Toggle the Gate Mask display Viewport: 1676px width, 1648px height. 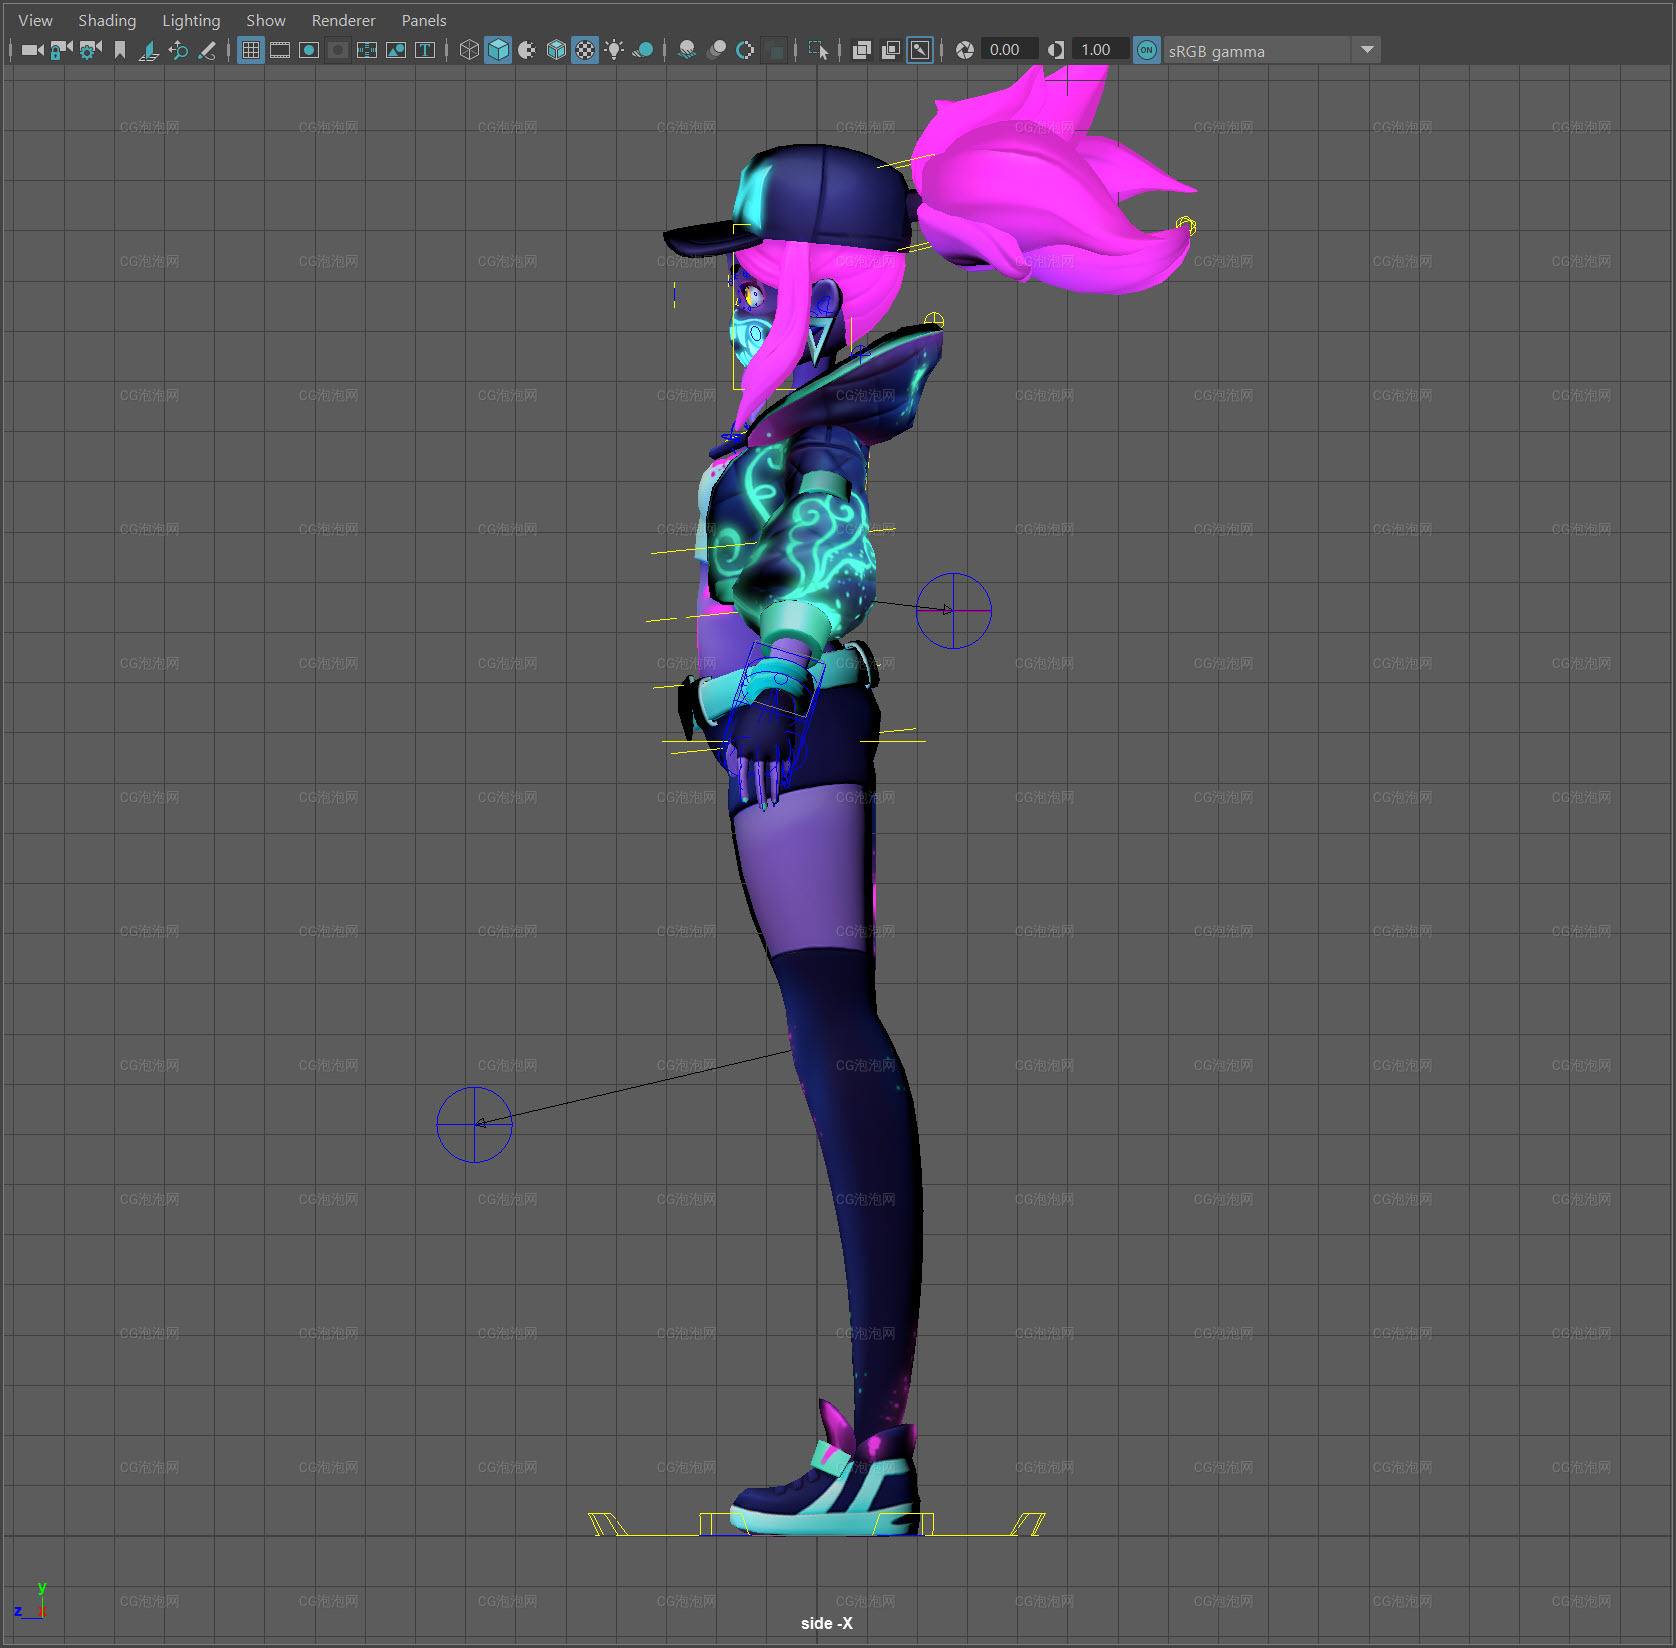(338, 50)
